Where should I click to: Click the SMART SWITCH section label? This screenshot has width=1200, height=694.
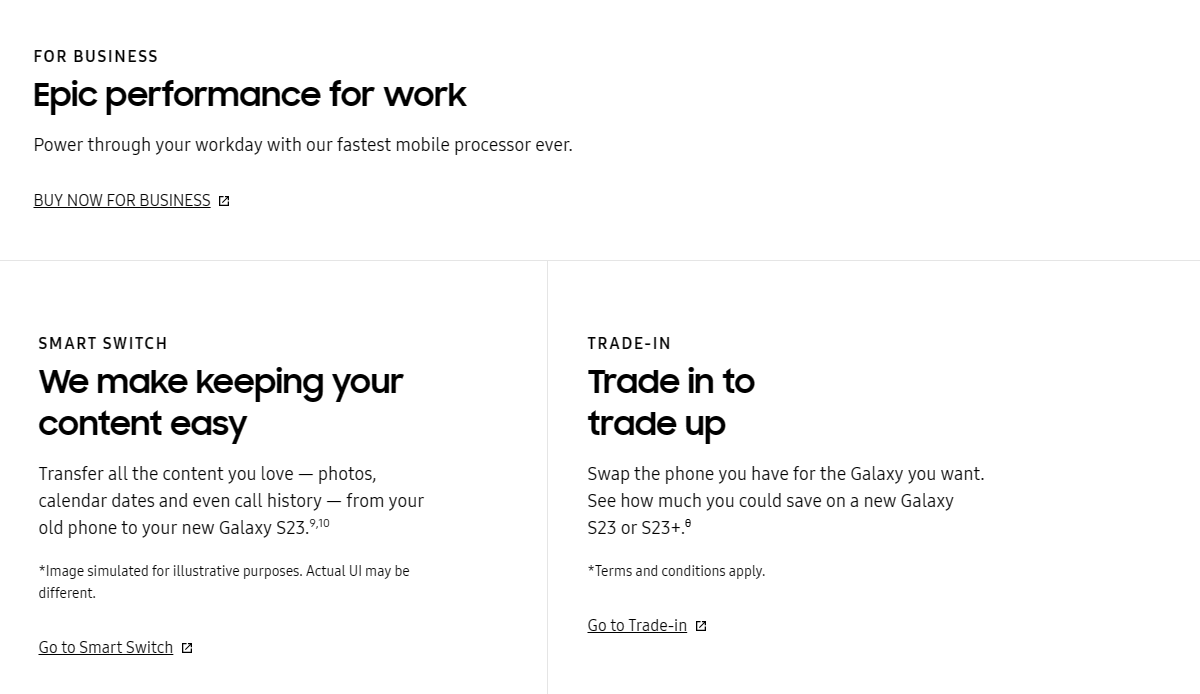103,343
